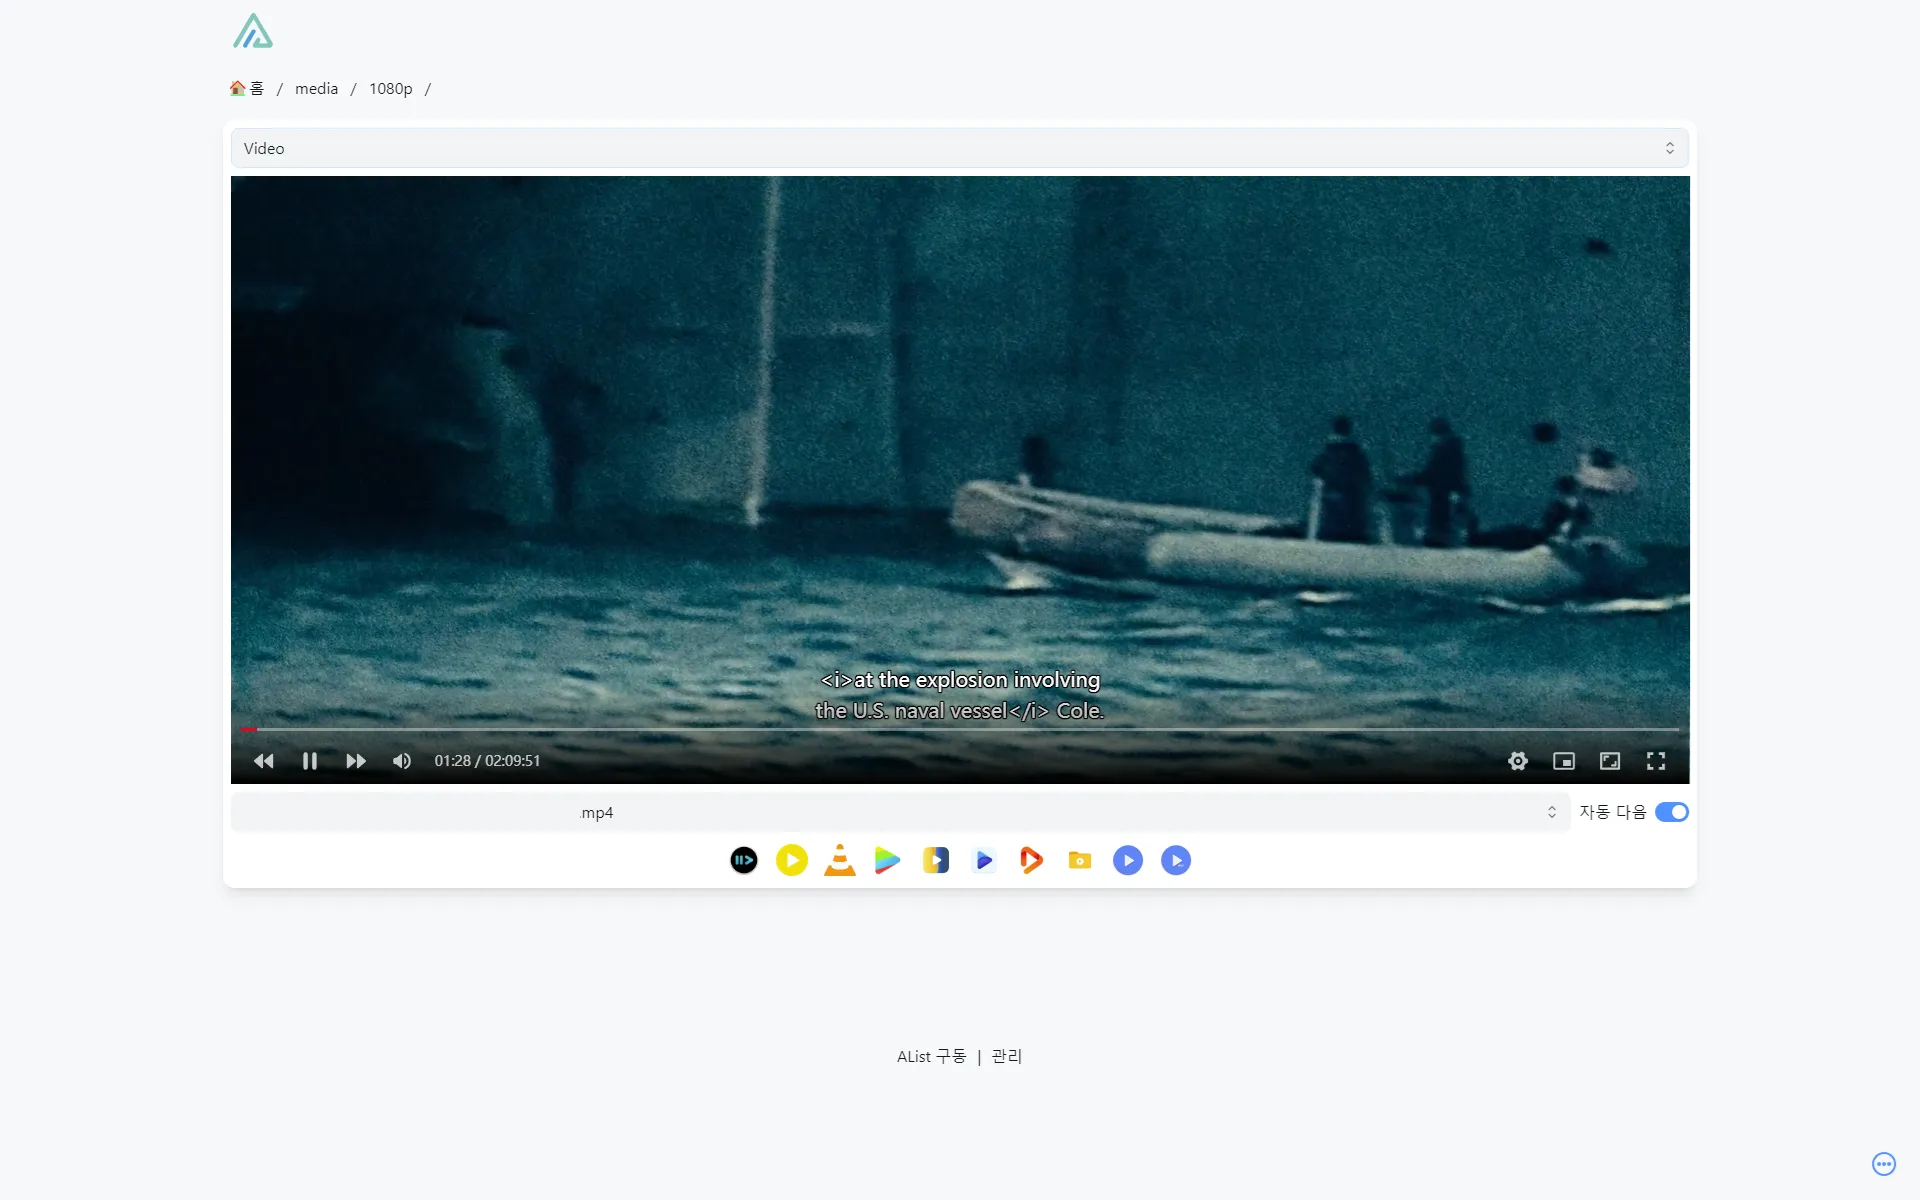Open the 관리 admin link
Image resolution: width=1920 pixels, height=1200 pixels.
click(x=1005, y=1056)
